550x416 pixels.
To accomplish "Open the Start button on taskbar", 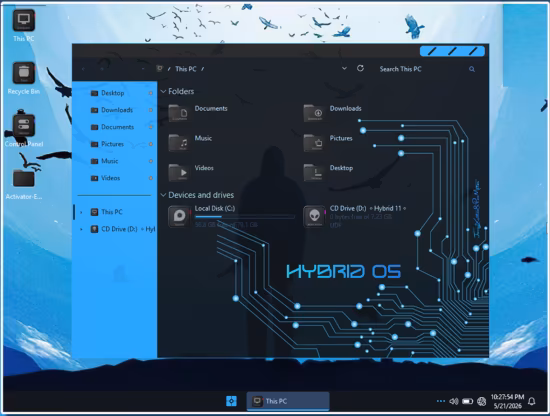I will pyautogui.click(x=232, y=401).
